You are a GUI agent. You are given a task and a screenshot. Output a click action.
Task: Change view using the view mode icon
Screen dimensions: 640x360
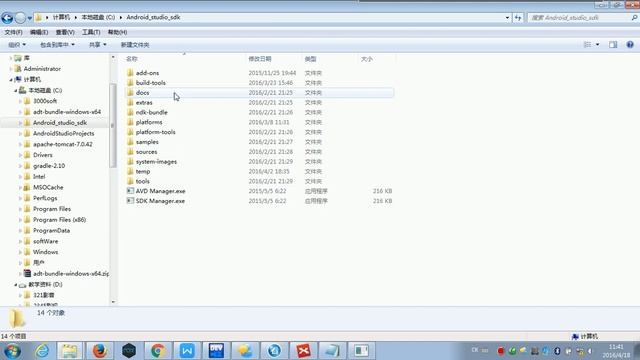[587, 44]
